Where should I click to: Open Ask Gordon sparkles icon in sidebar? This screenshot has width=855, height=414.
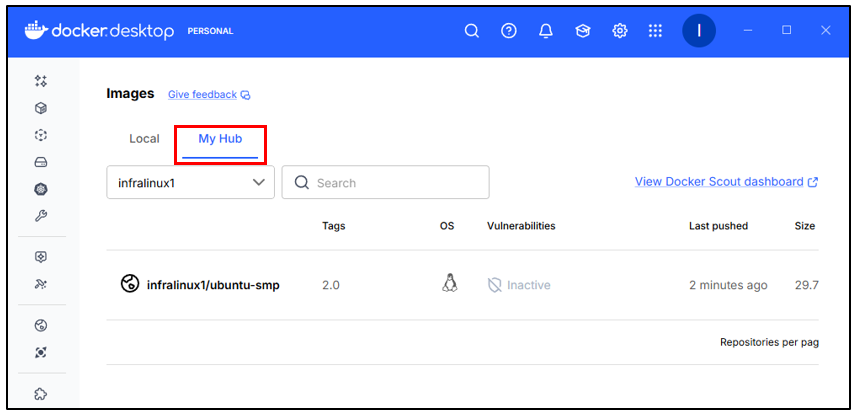pyautogui.click(x=41, y=81)
